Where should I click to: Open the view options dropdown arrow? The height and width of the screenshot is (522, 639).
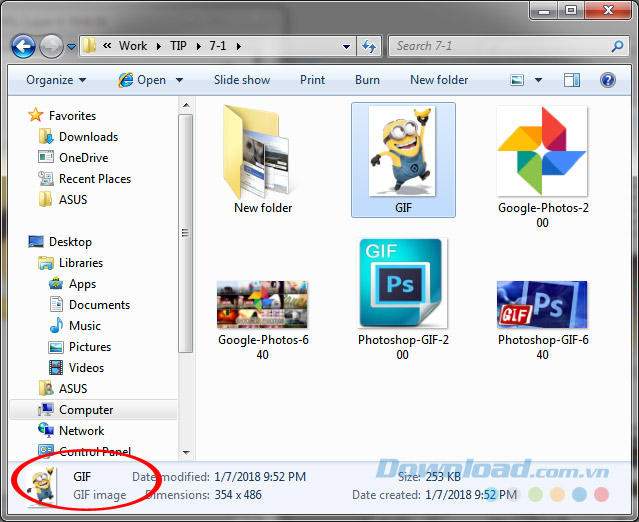coord(538,80)
